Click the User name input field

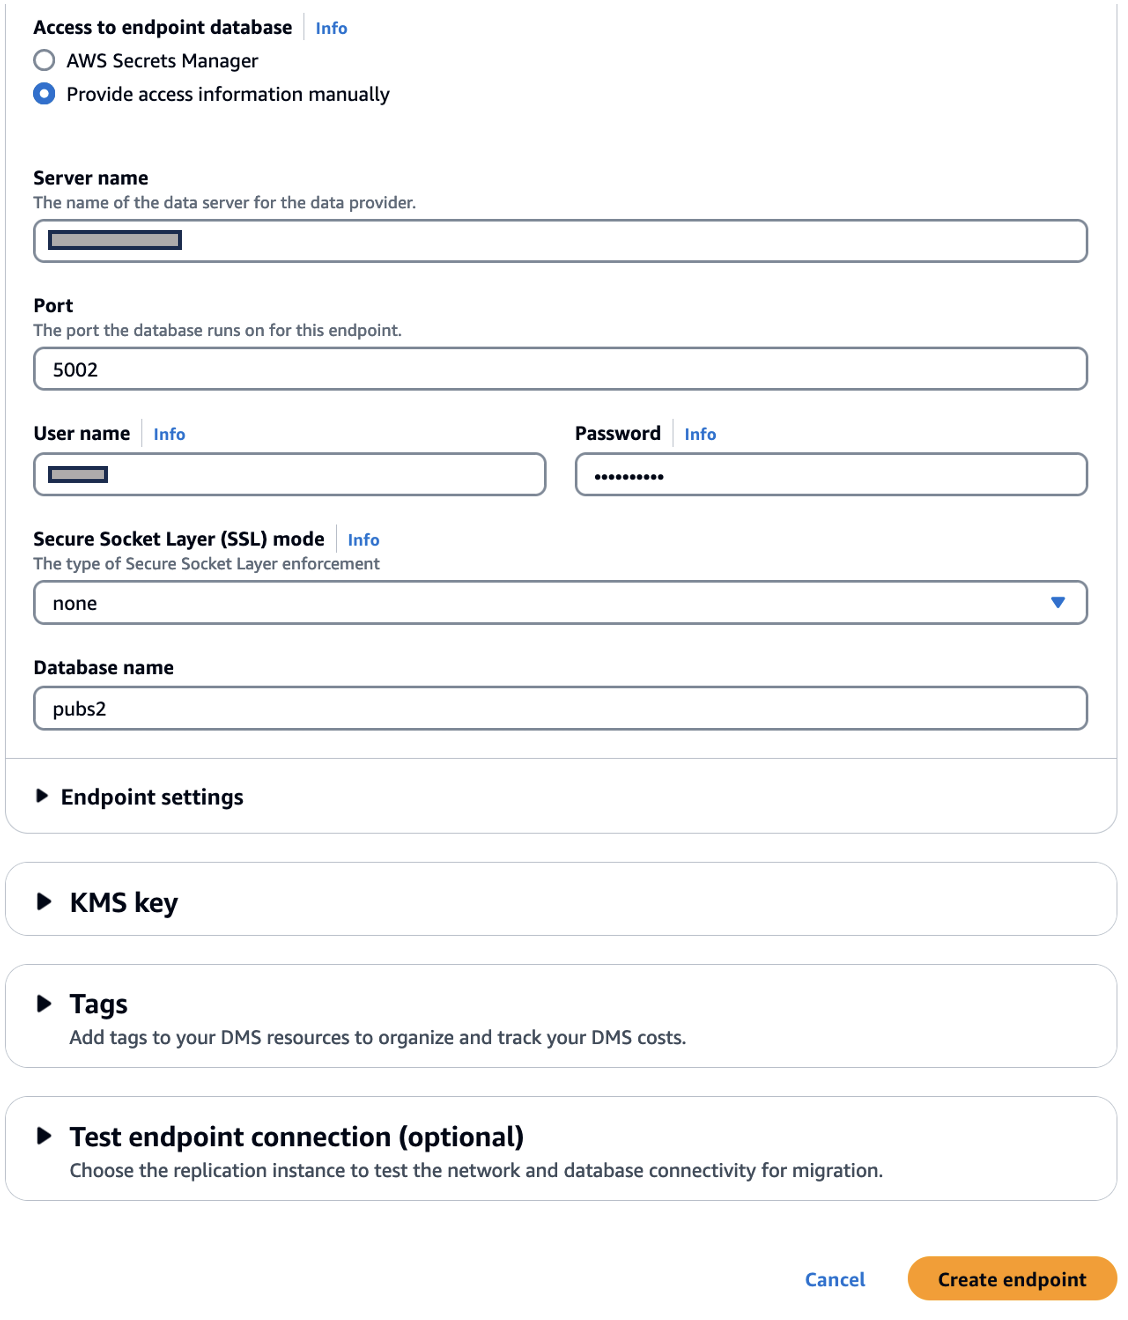(x=290, y=475)
